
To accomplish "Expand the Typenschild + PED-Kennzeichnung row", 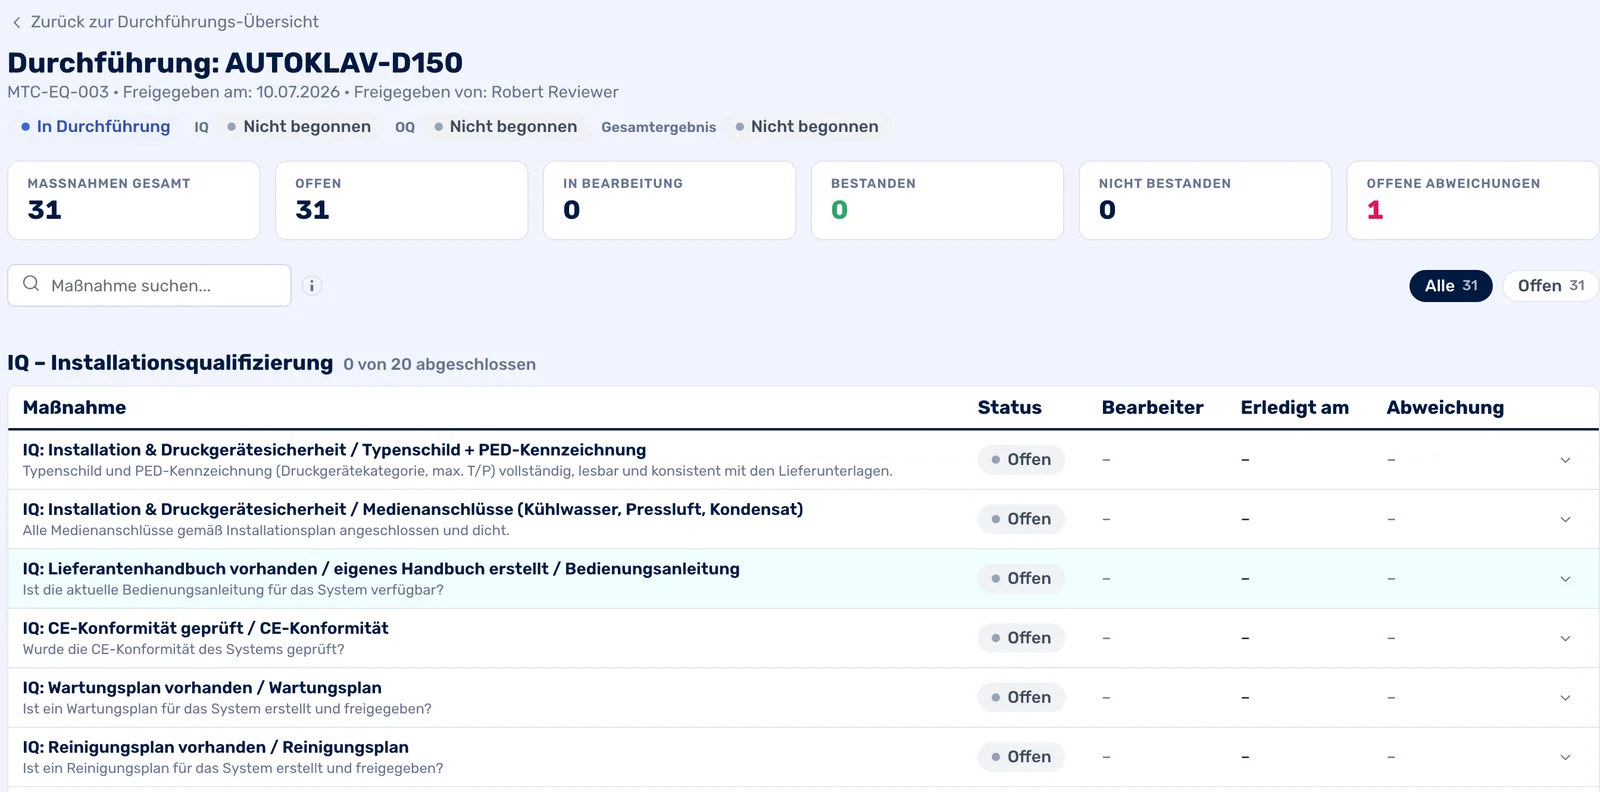I will (x=1565, y=460).
